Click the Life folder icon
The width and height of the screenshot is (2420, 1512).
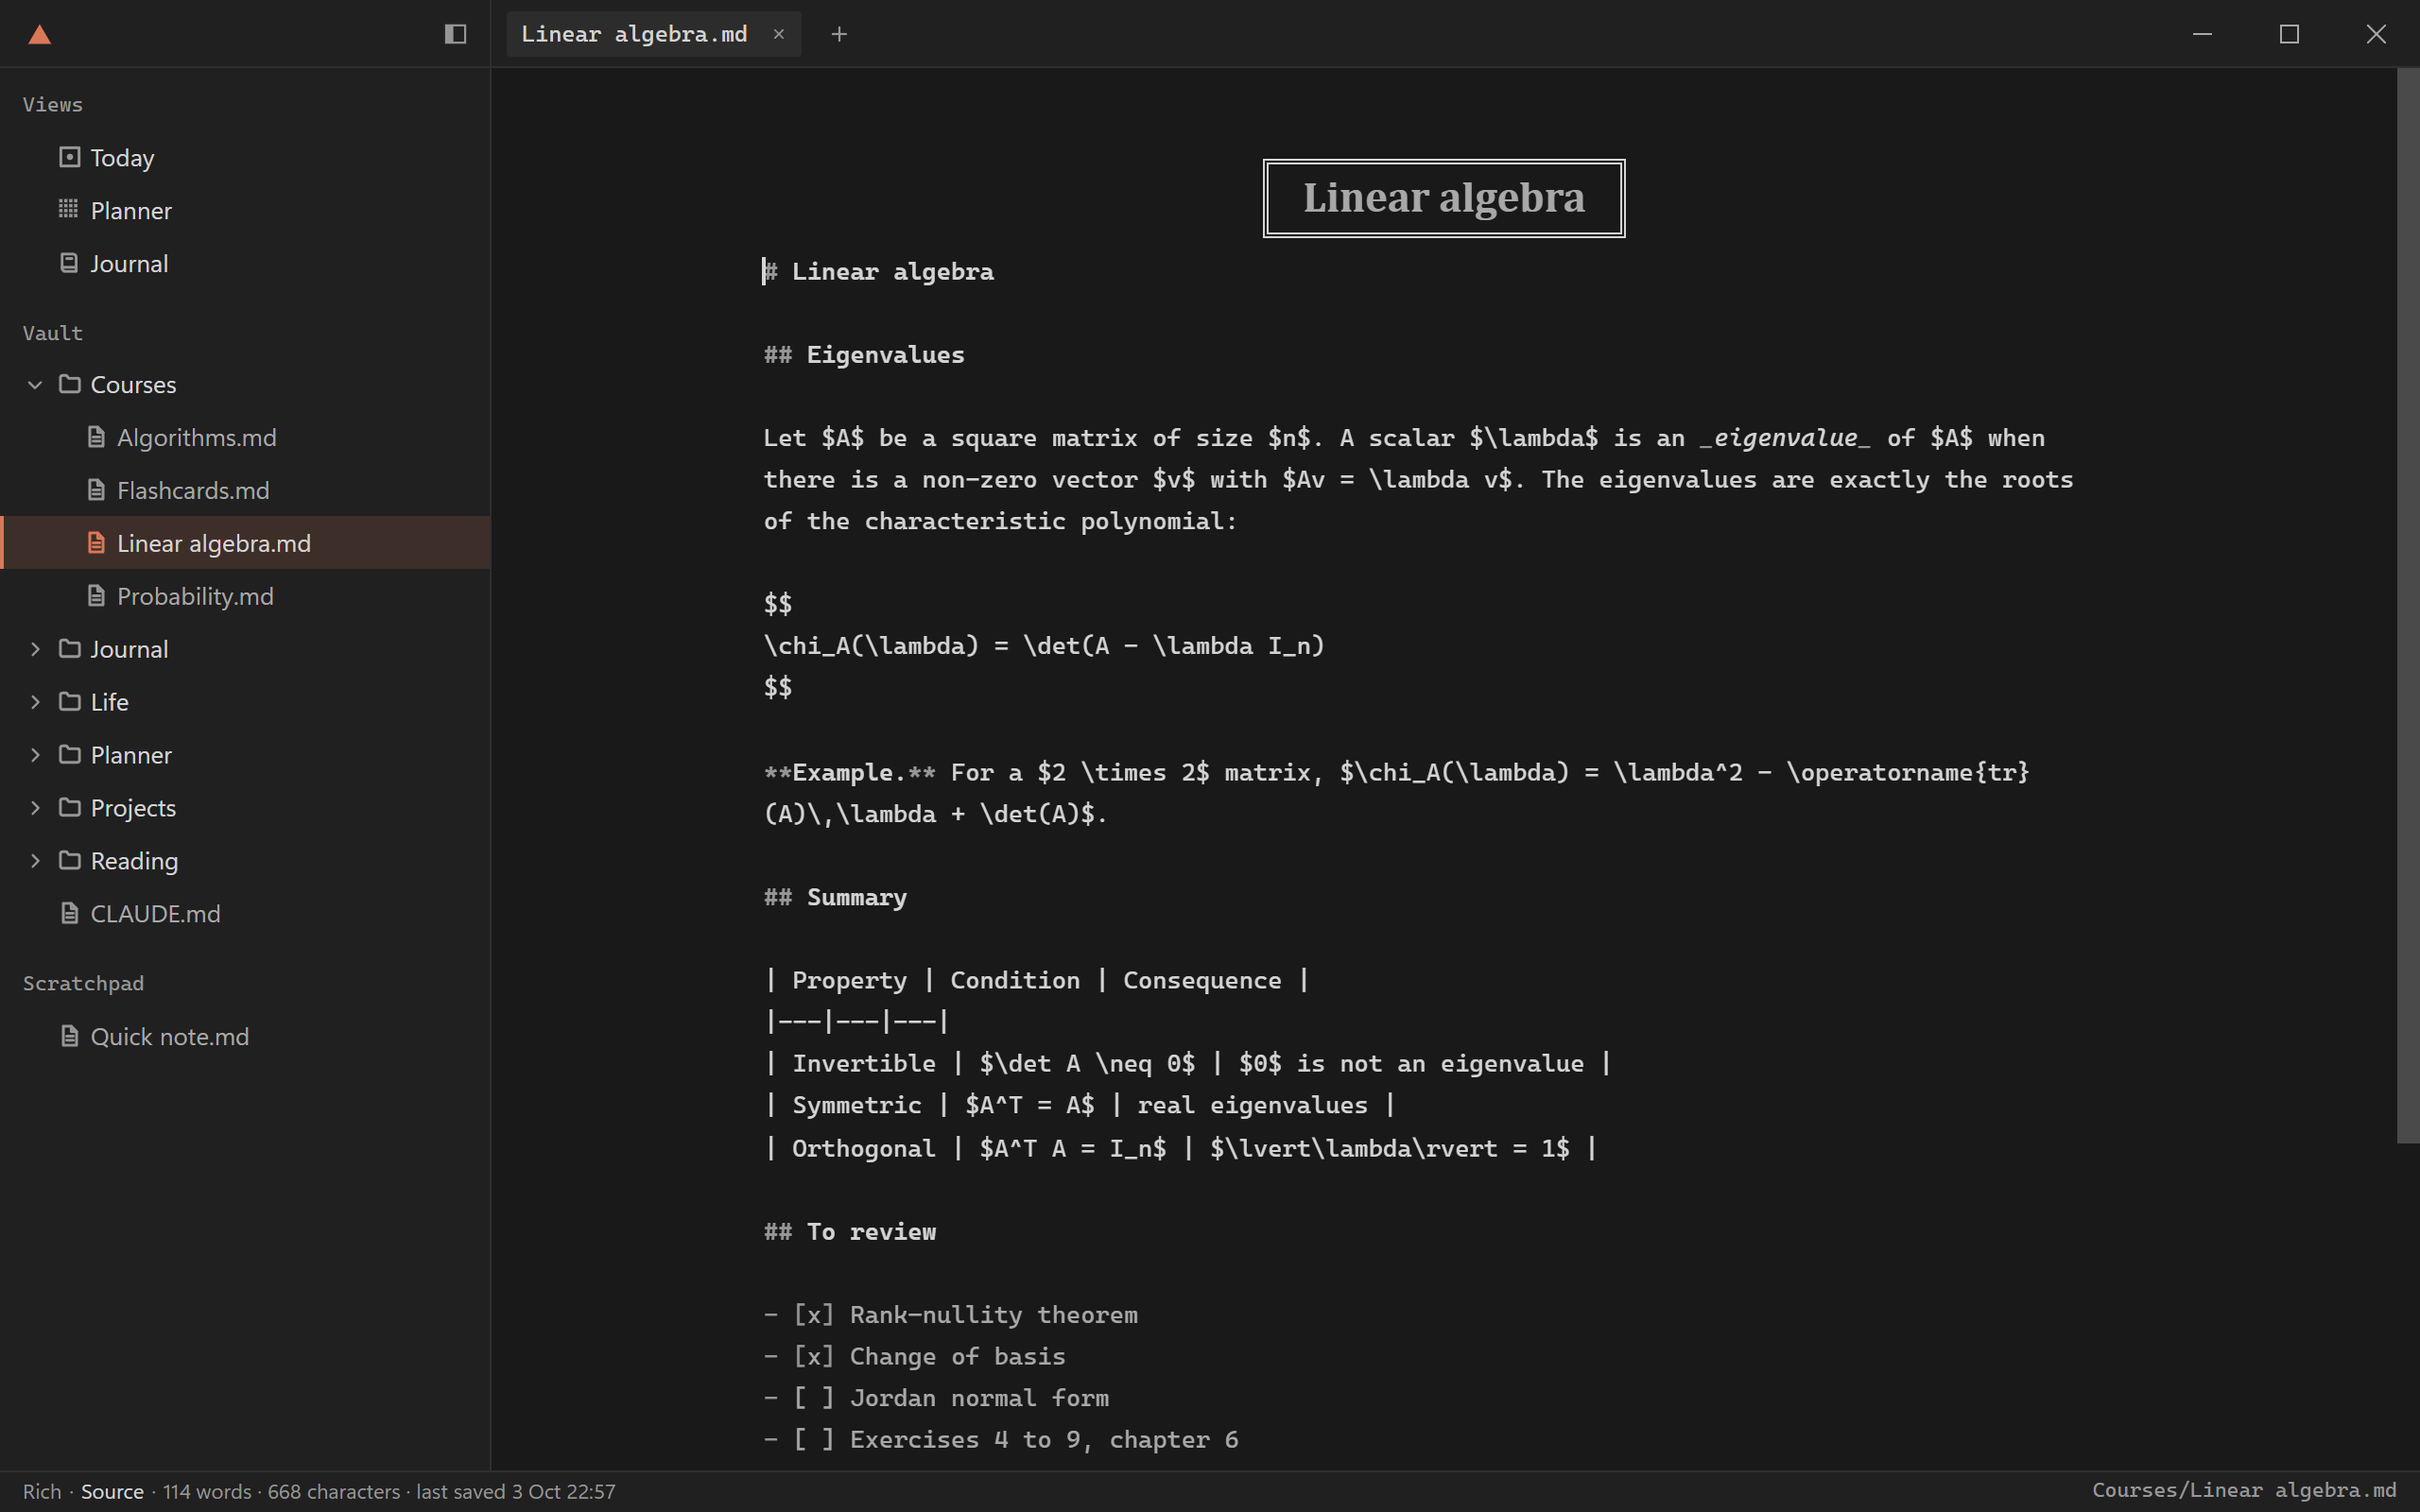69,702
